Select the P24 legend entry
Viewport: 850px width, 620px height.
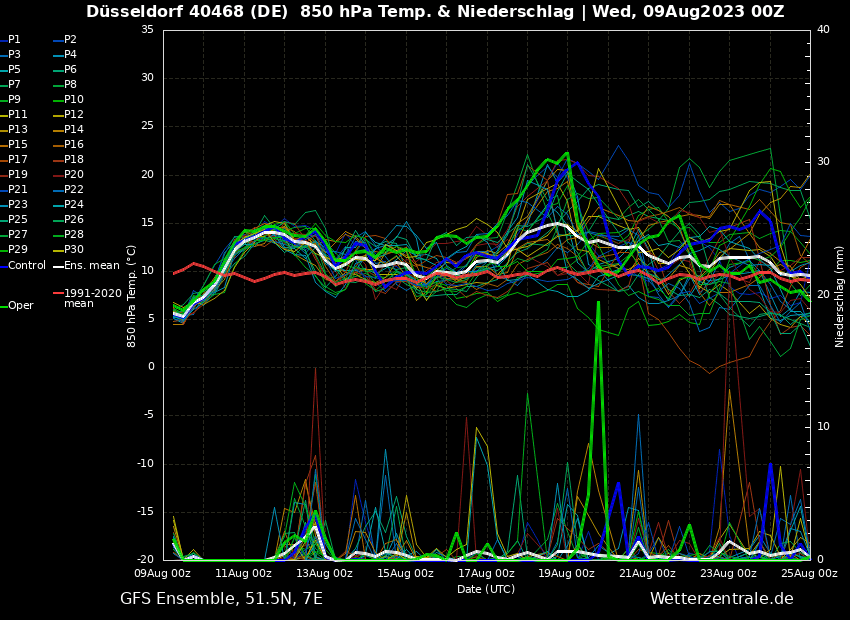tap(74, 205)
